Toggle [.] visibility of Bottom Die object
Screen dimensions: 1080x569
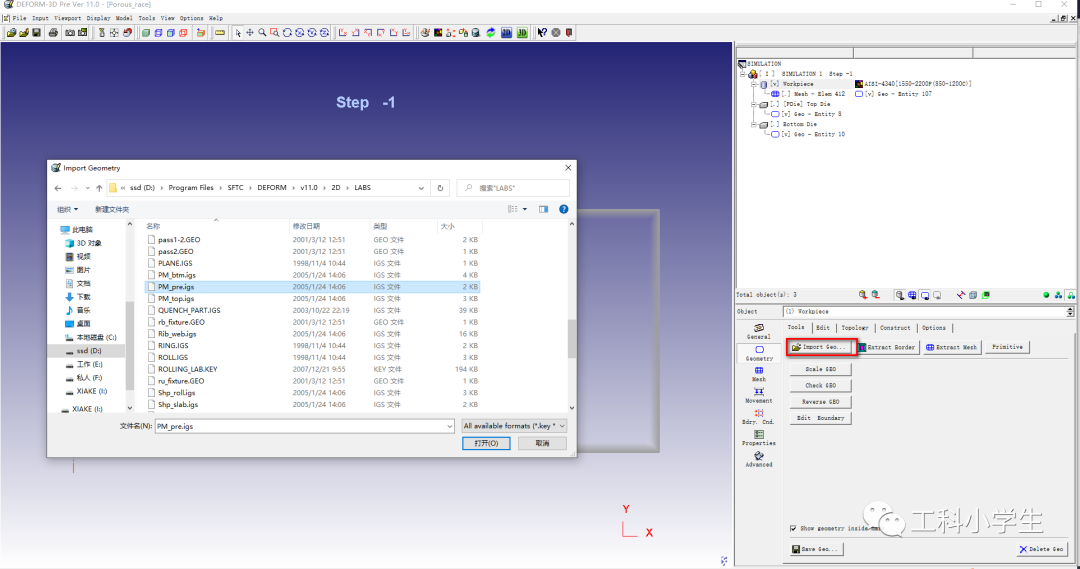tap(775, 124)
